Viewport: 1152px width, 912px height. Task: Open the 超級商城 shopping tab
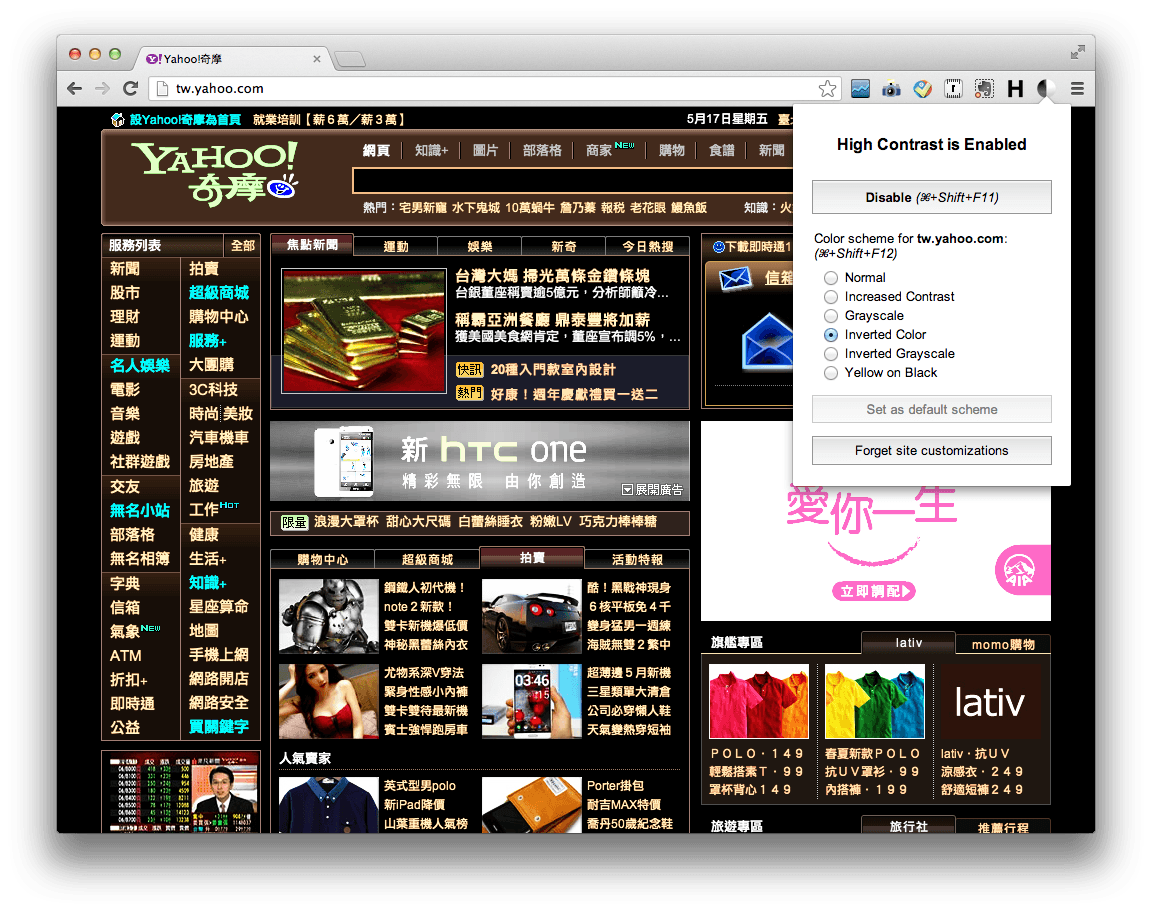pyautogui.click(x=427, y=559)
